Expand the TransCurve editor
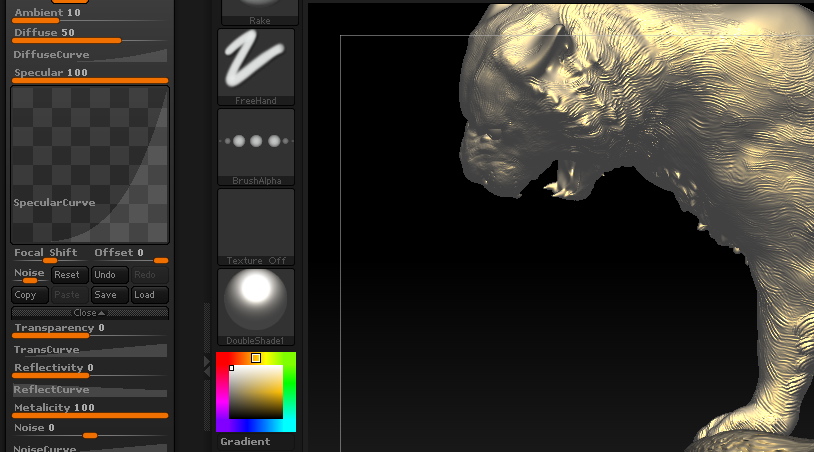 coord(90,350)
